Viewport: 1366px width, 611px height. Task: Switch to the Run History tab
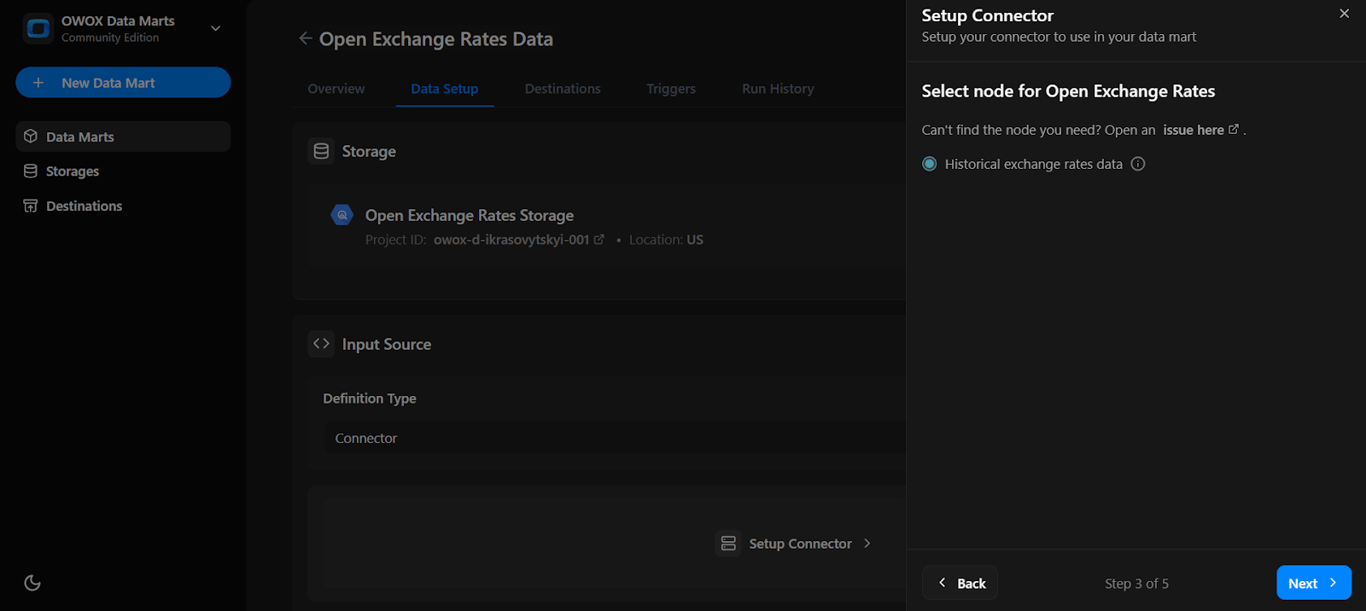778,89
